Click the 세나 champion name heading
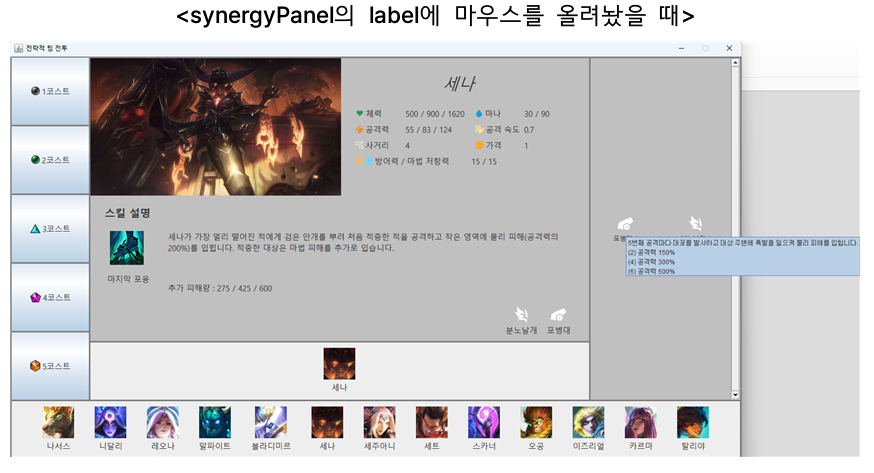This screenshot has height=473, width=874. tap(459, 84)
